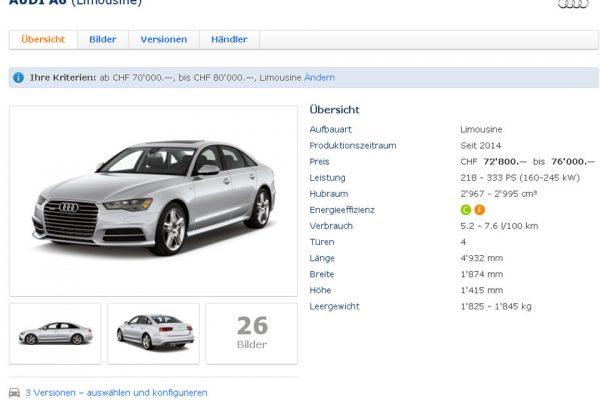600x400 pixels.
Task: Click the Übersicht section heading
Action: coord(334,110)
